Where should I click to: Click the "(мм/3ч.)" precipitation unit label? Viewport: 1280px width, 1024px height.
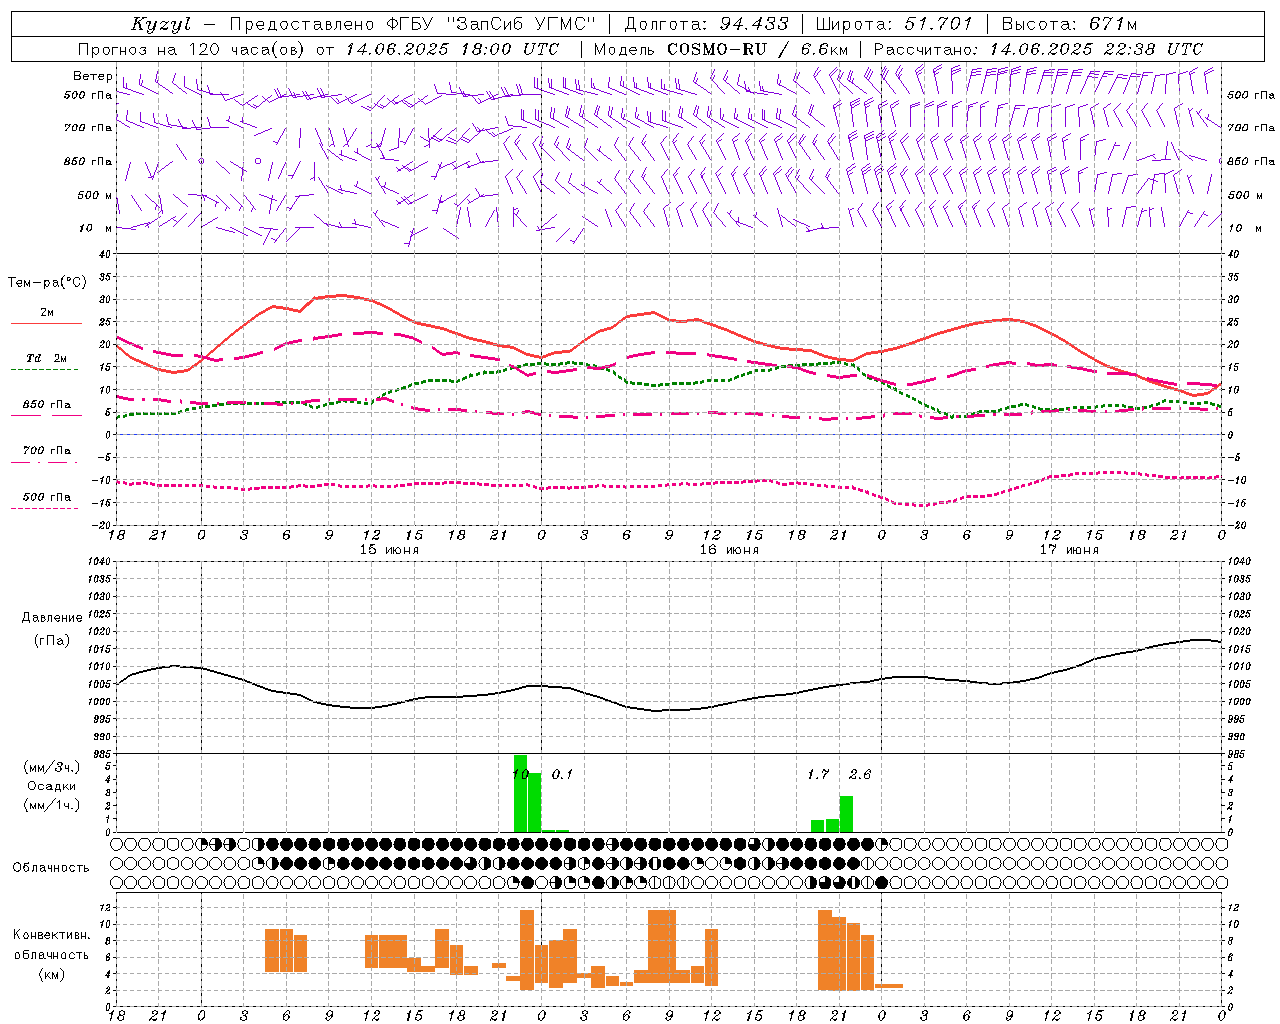pos(51,767)
